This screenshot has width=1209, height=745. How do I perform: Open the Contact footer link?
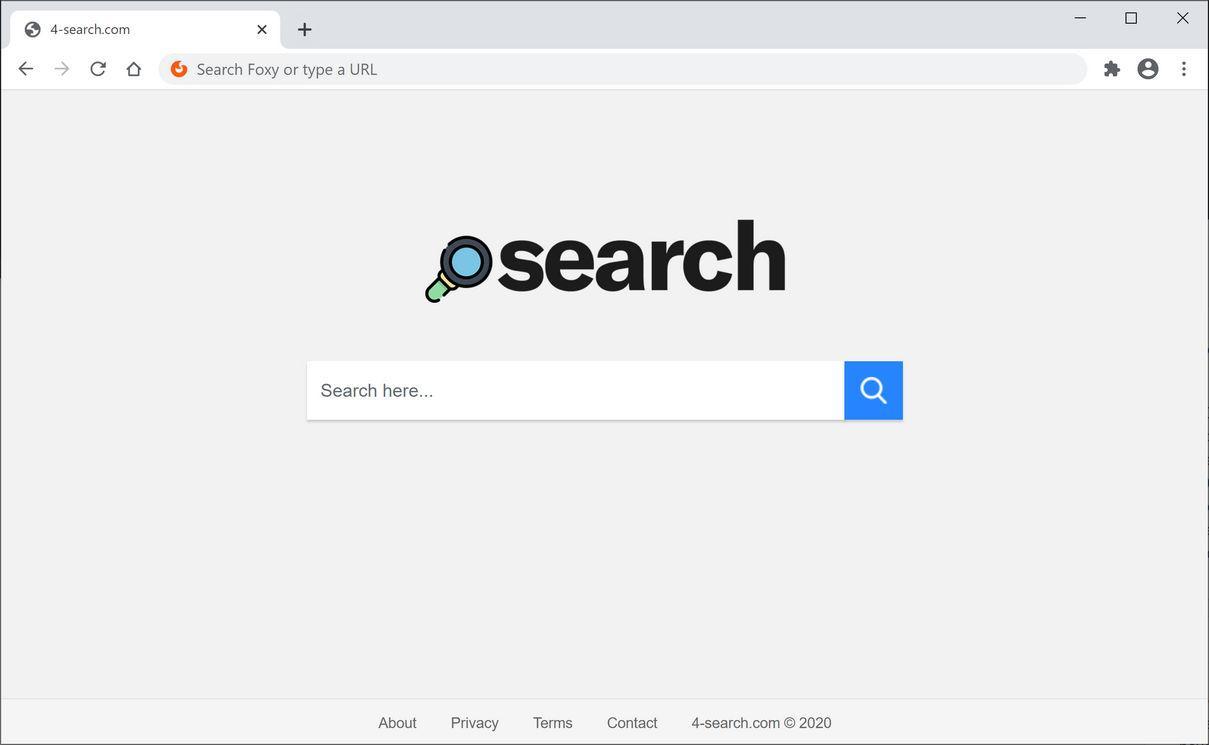pos(632,723)
